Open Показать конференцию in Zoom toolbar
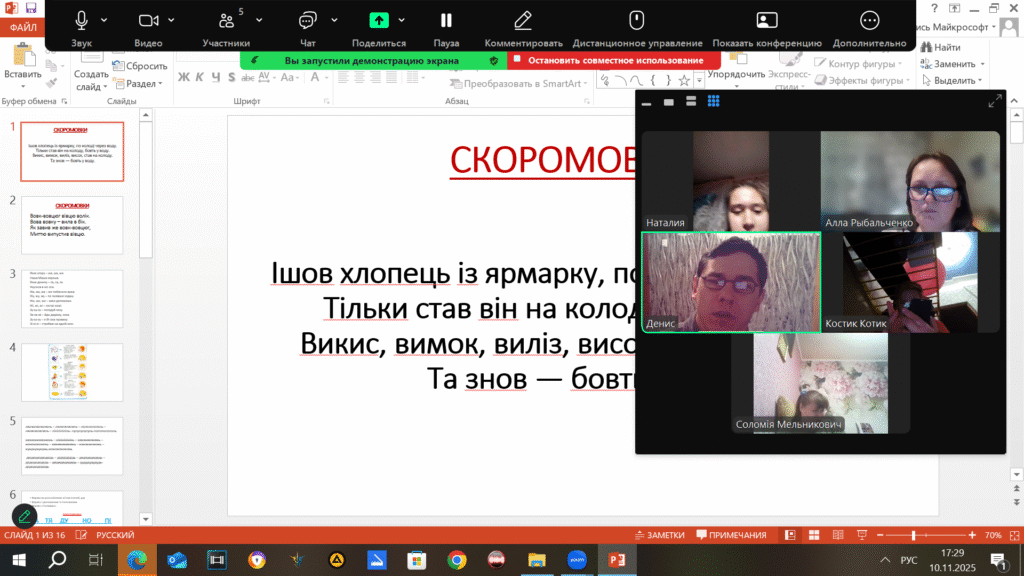The height and width of the screenshot is (576, 1024). click(767, 21)
